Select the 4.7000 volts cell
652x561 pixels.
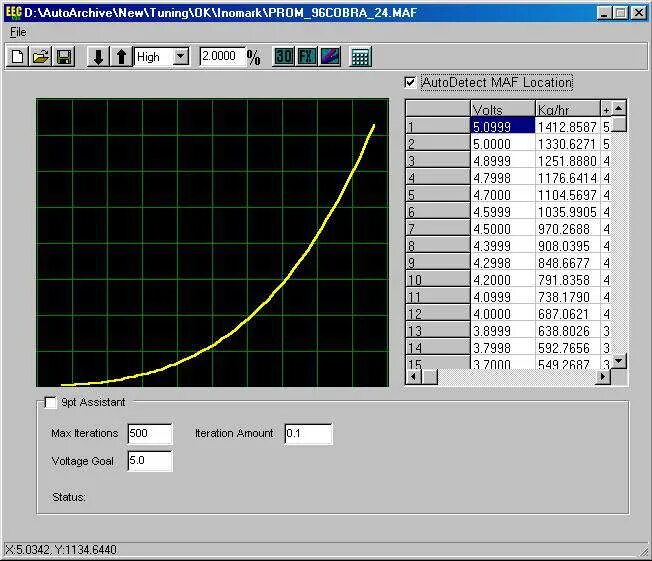(x=503, y=194)
